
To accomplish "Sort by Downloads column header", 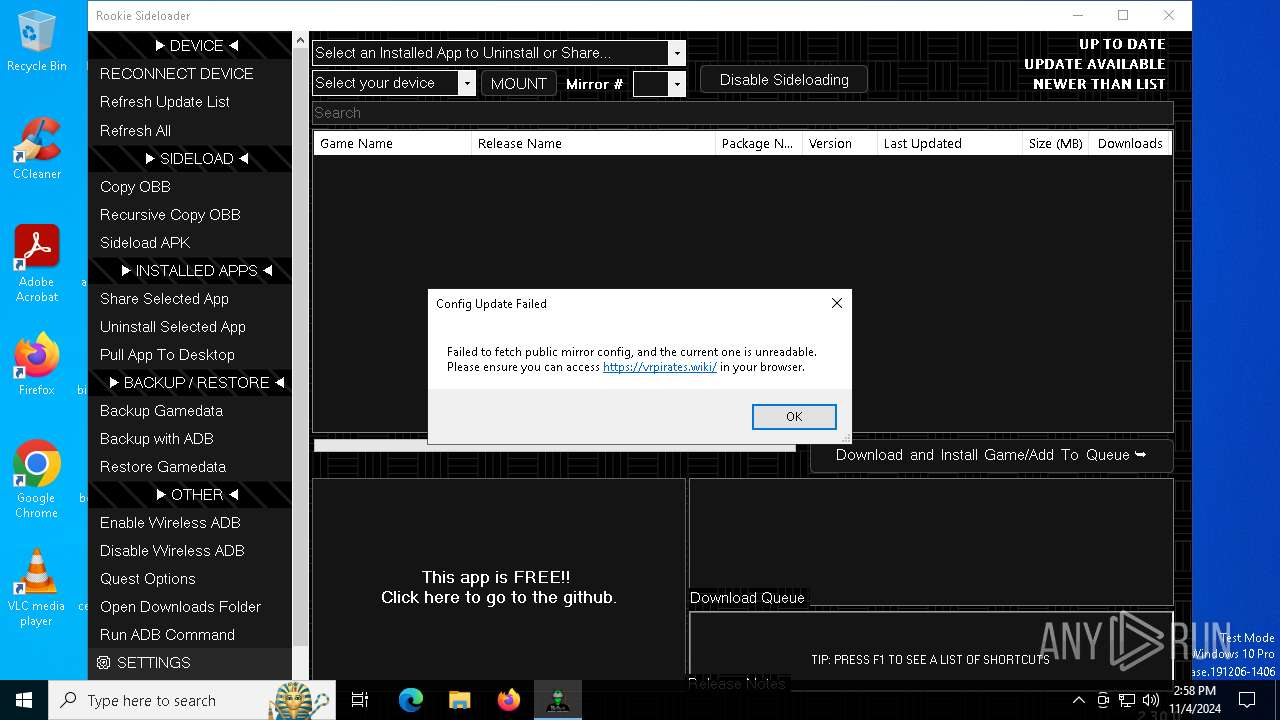I will tap(1130, 143).
